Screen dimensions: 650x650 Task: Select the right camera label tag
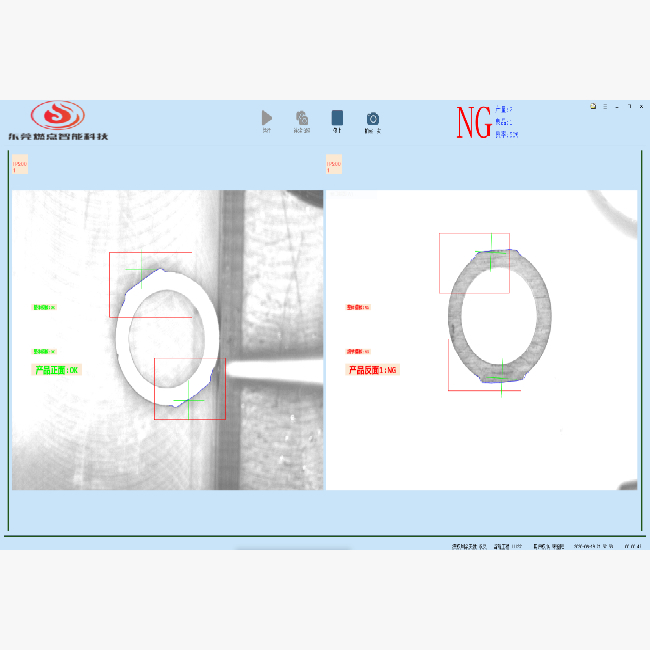[334, 164]
